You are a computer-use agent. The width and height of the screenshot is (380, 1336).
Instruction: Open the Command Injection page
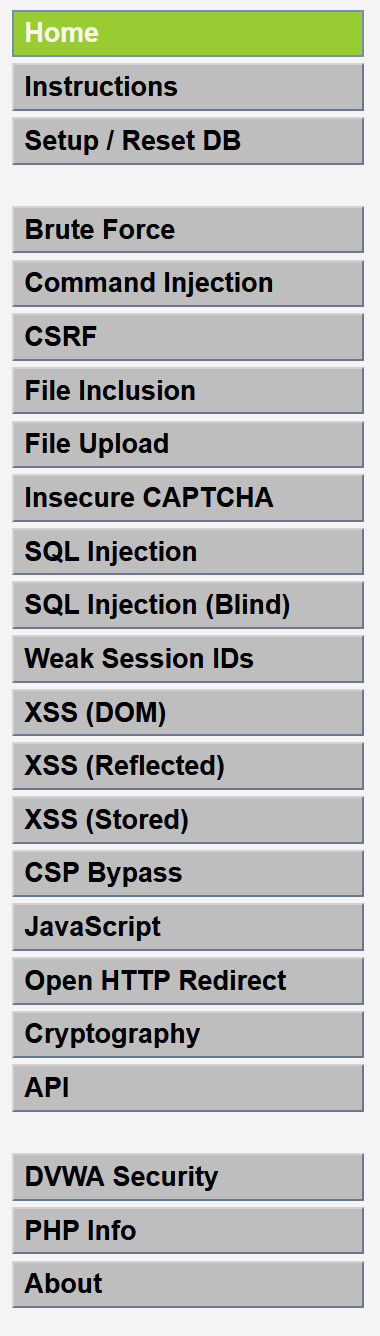188,283
